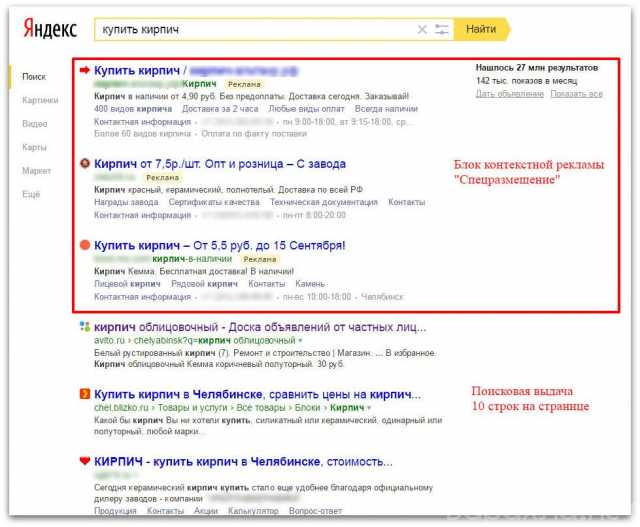The height and width of the screenshot is (527, 640).
Task: Open 'Камень' sitelink
Action: click(310, 284)
